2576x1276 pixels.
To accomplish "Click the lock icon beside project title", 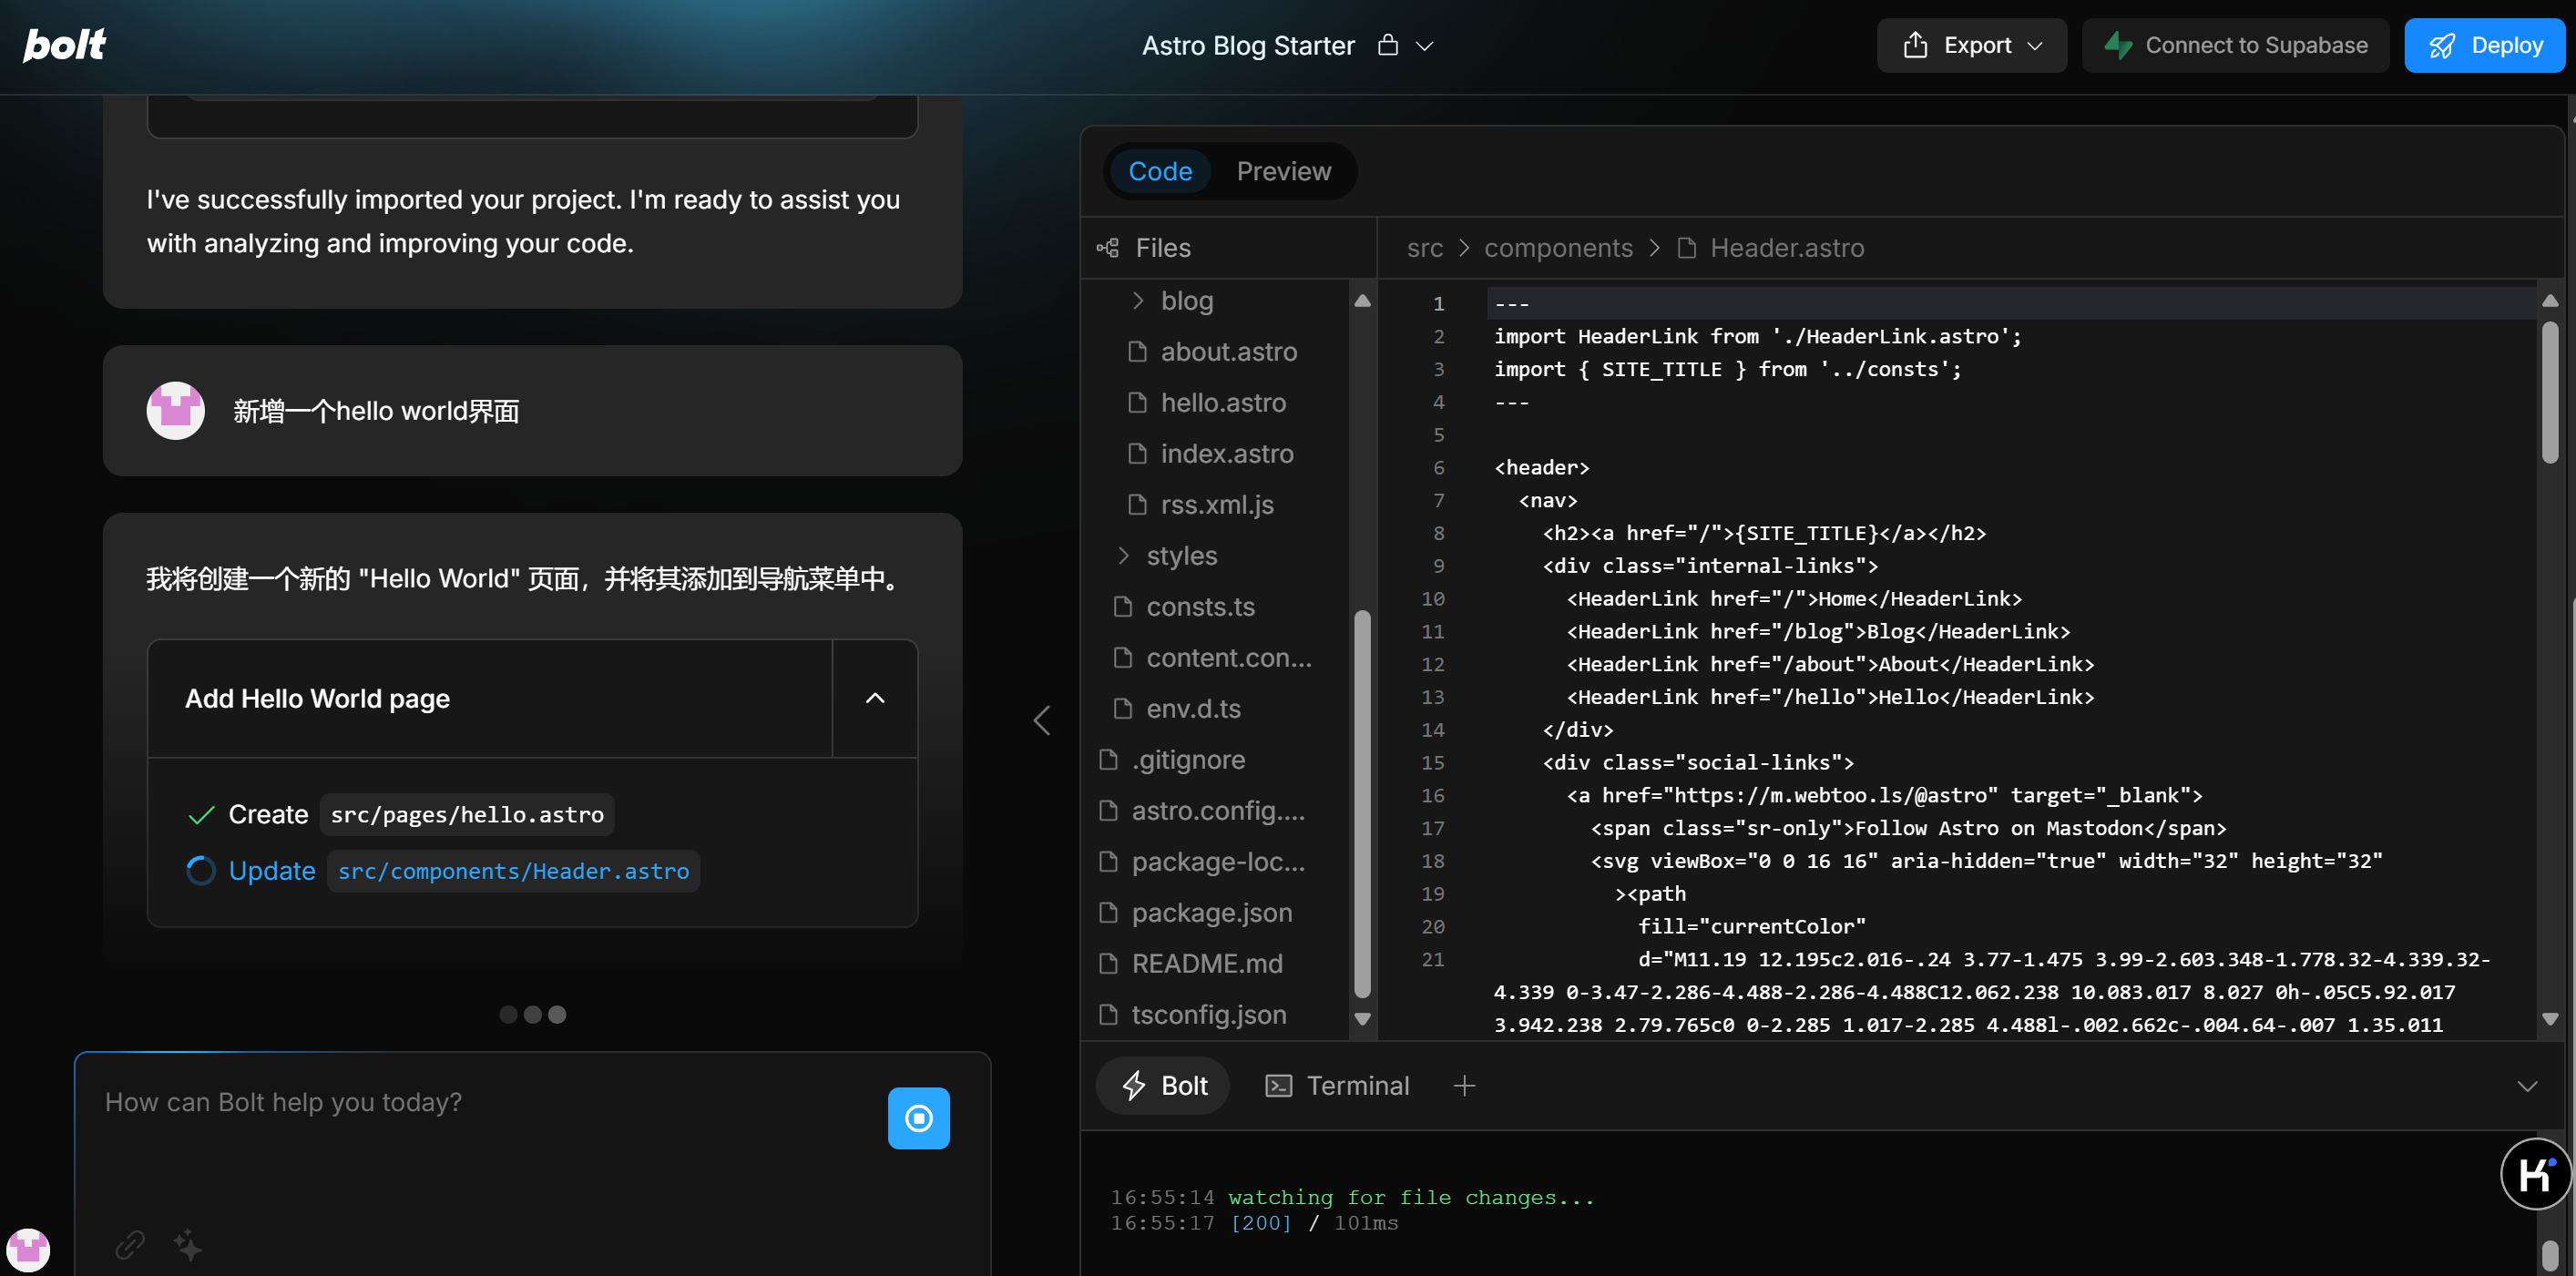I will pos(1387,45).
